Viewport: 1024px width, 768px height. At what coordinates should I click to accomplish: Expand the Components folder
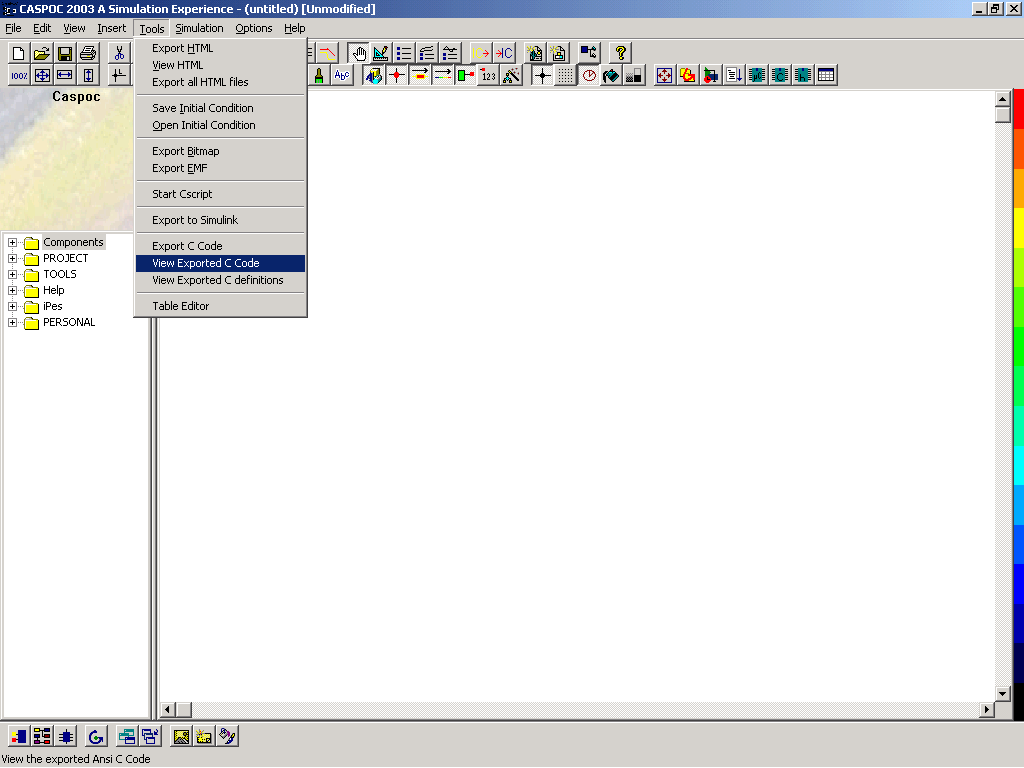point(12,242)
